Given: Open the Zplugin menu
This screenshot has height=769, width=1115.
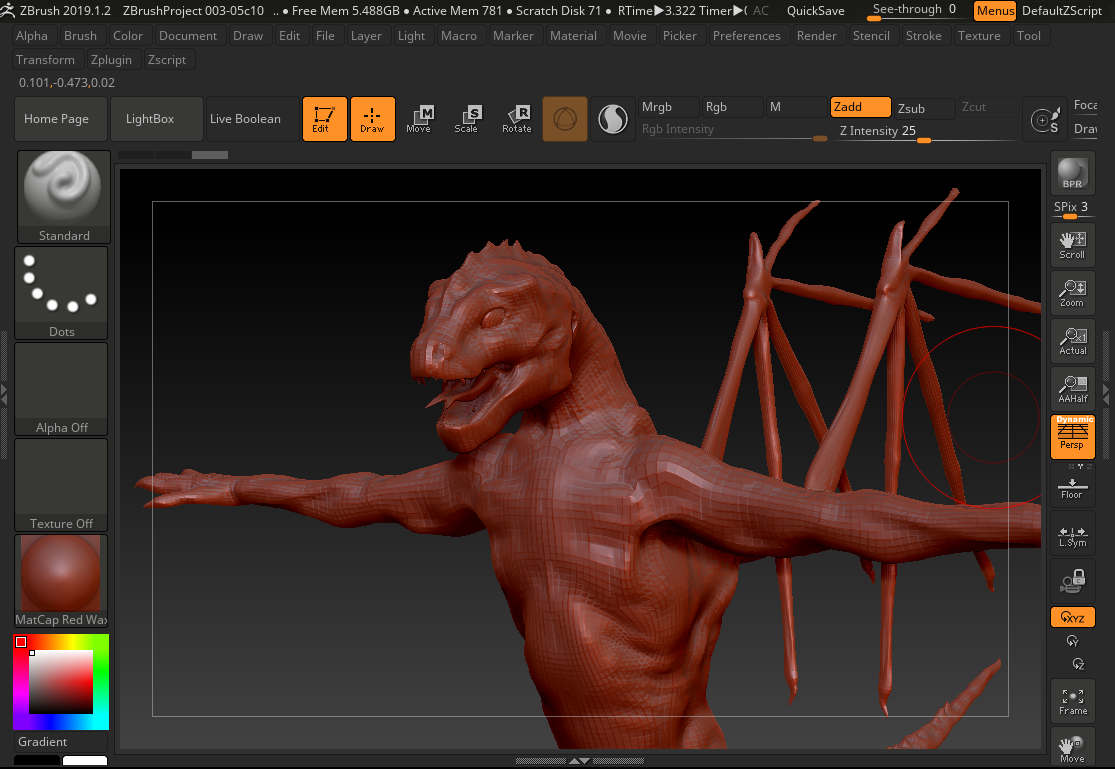Looking at the screenshot, I should (110, 60).
